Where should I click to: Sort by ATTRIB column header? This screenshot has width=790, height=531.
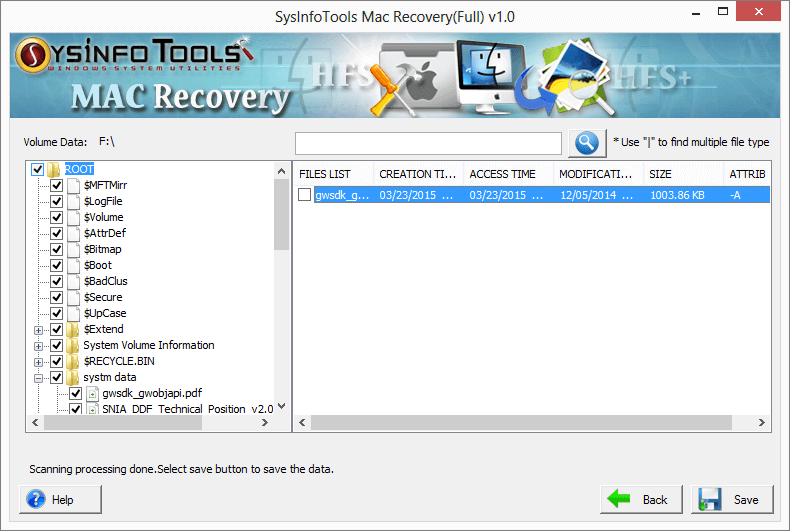747,174
